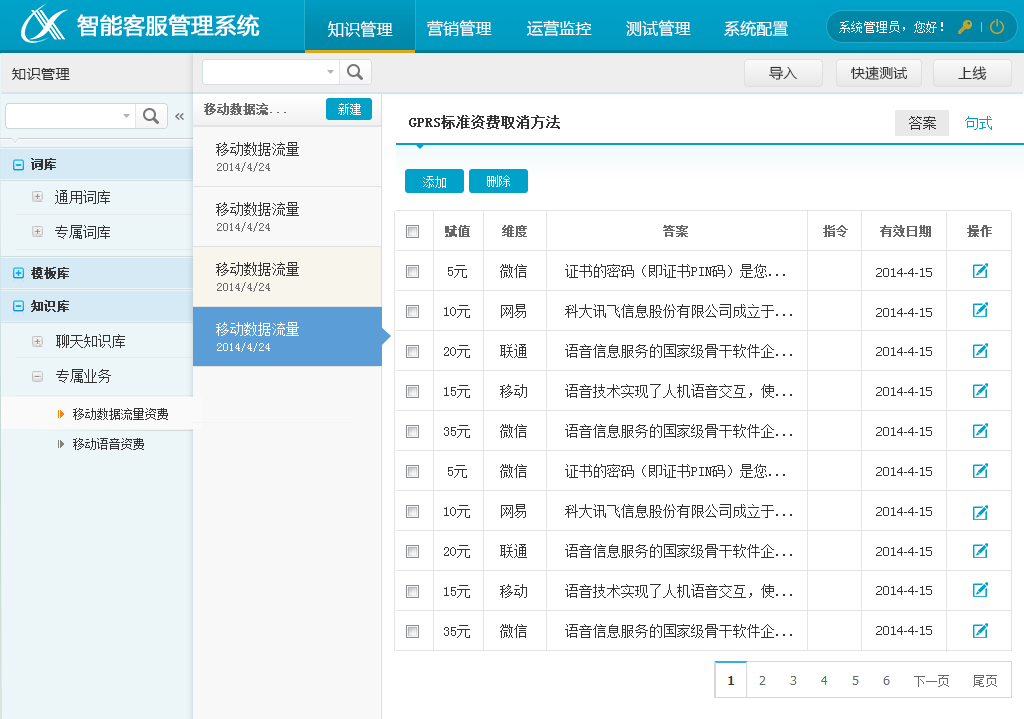Switch to 营销管理 tab
Image resolution: width=1024 pixels, height=719 pixels.
[459, 28]
